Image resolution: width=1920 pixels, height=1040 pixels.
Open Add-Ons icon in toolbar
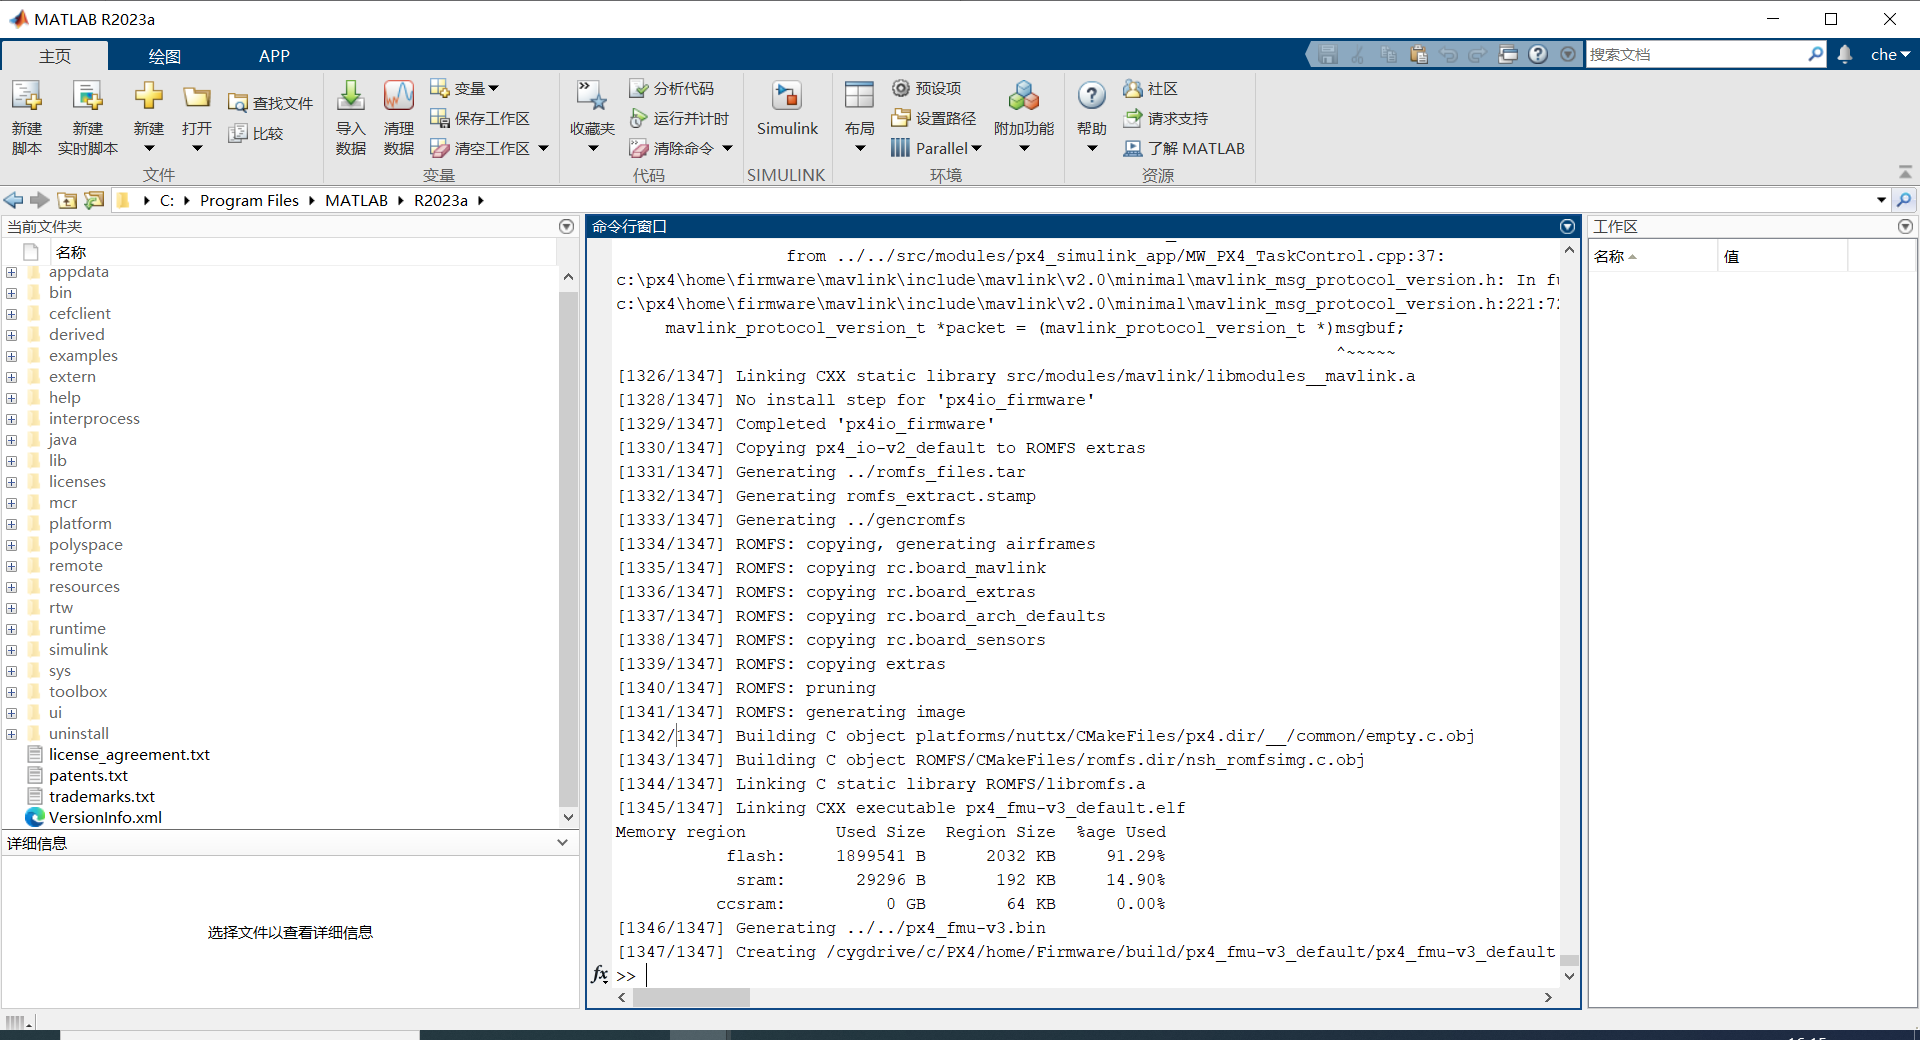tap(1023, 97)
